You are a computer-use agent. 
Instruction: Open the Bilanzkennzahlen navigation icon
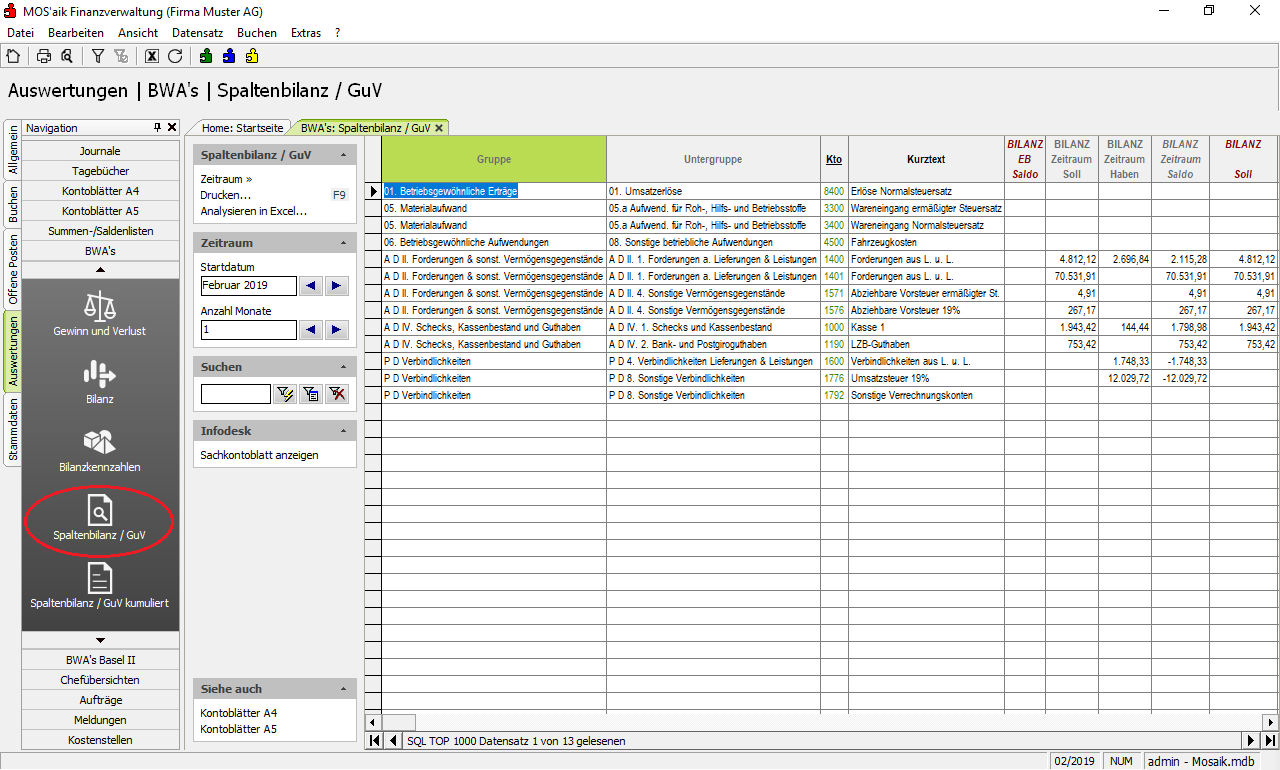pos(100,449)
